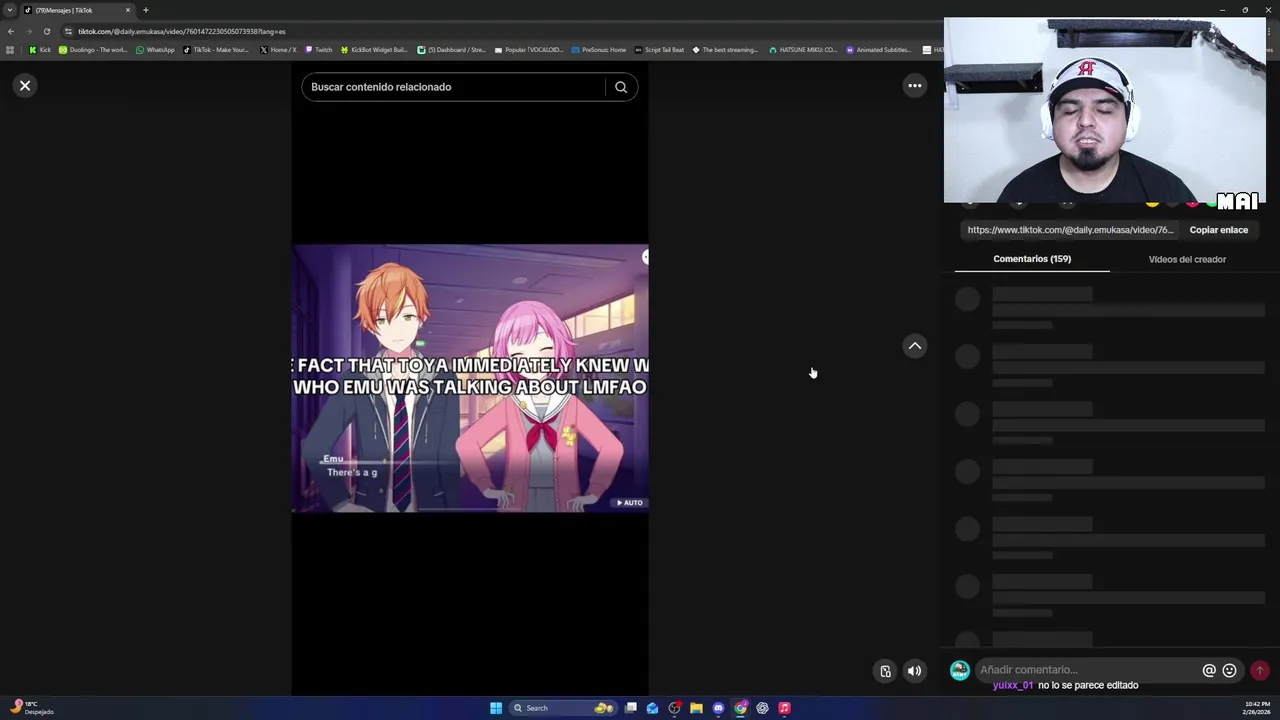Open the 'TikTok - Make Your...' bookmark

coord(216,49)
